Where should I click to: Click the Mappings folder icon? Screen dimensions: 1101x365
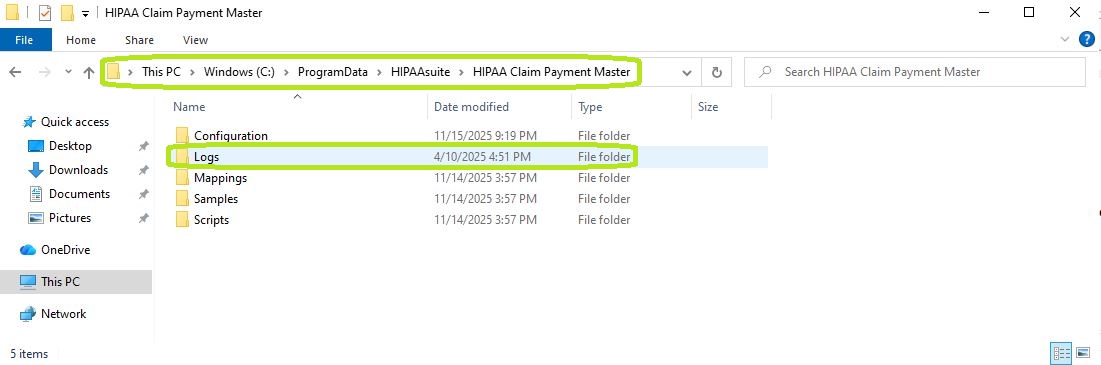[182, 178]
